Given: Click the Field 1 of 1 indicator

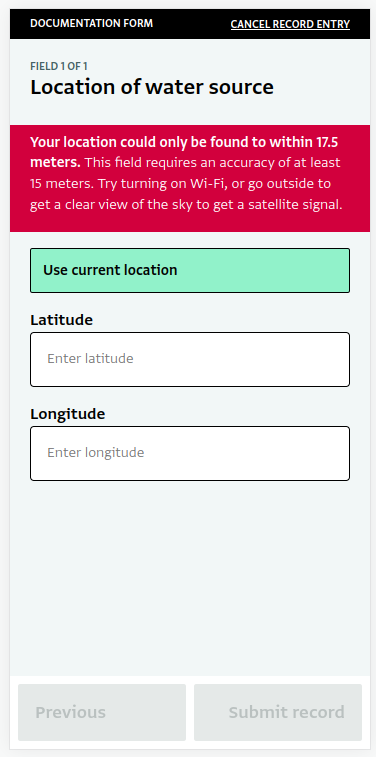Looking at the screenshot, I should click(x=59, y=67).
